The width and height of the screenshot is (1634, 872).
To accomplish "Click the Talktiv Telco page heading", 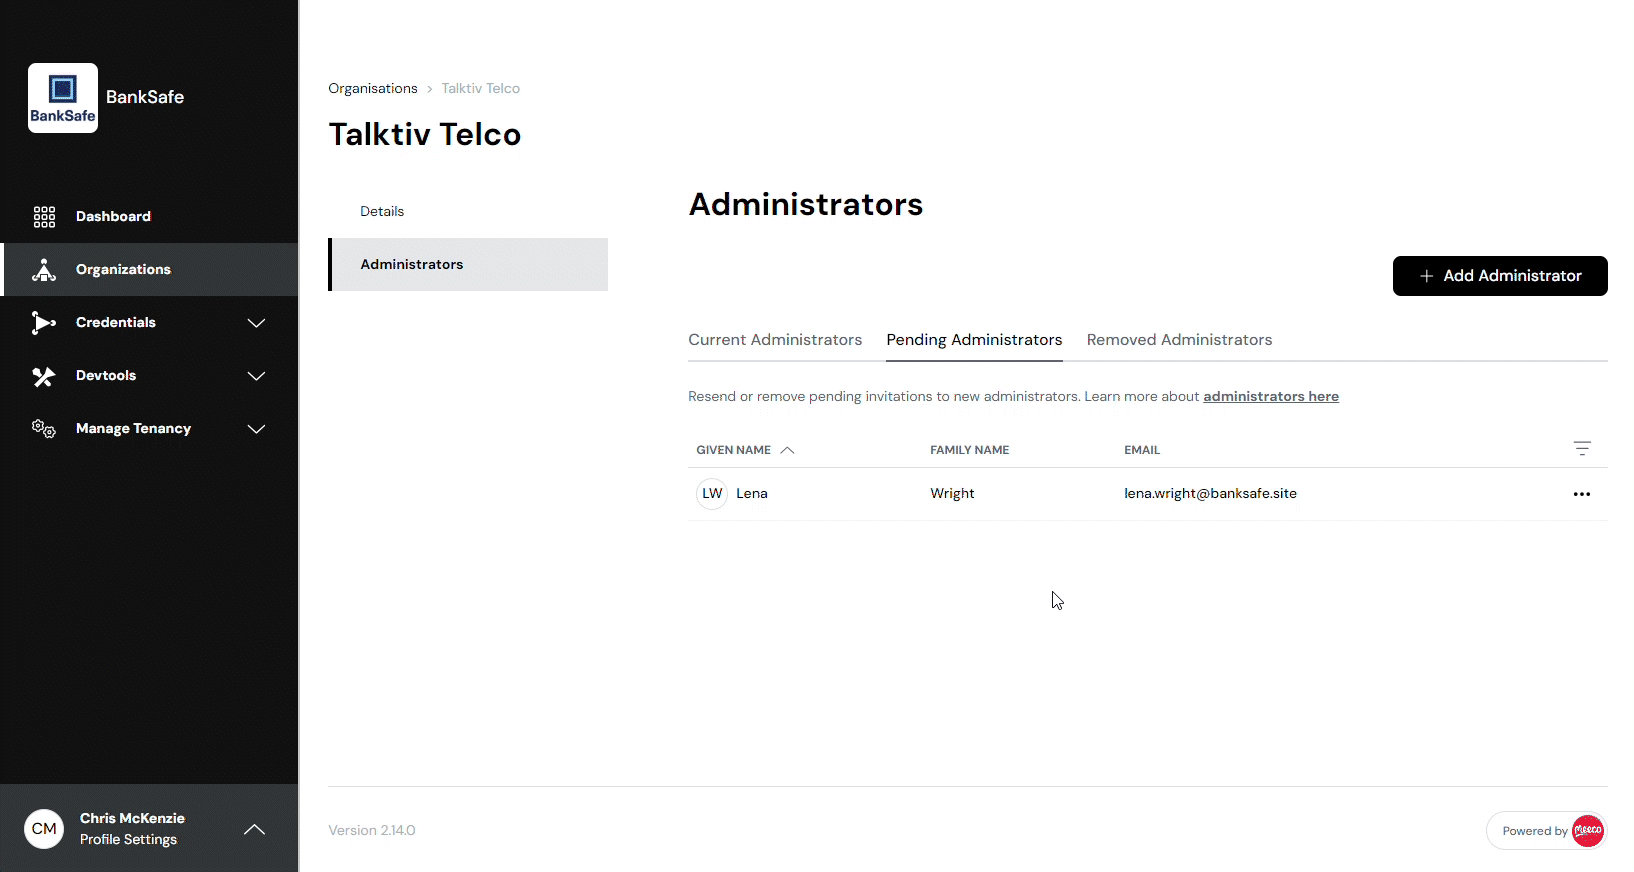I will [x=425, y=134].
